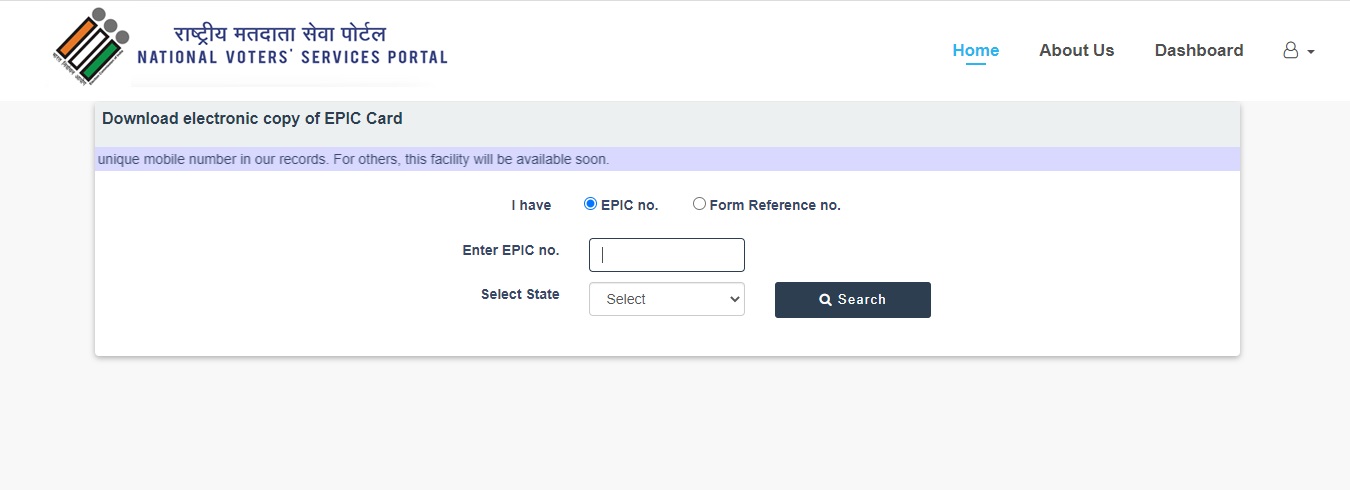This screenshot has height=490, width=1350.
Task: Click the Form Reference no. label text
Action: pos(775,205)
